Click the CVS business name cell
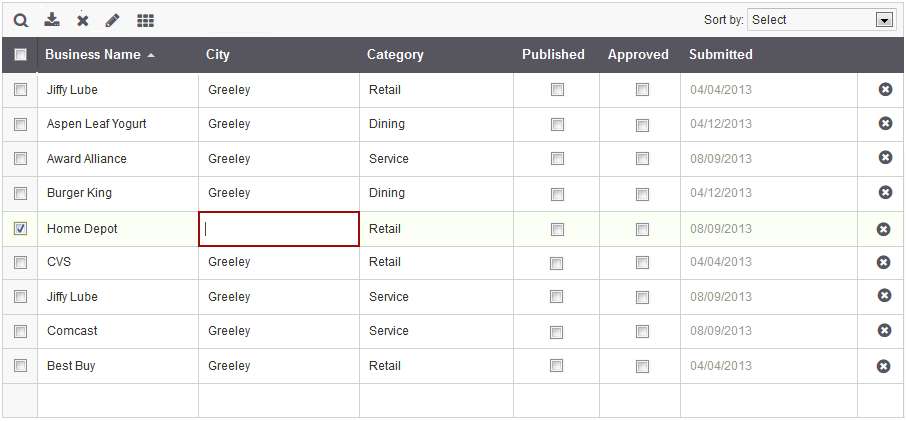 pyautogui.click(x=59, y=262)
